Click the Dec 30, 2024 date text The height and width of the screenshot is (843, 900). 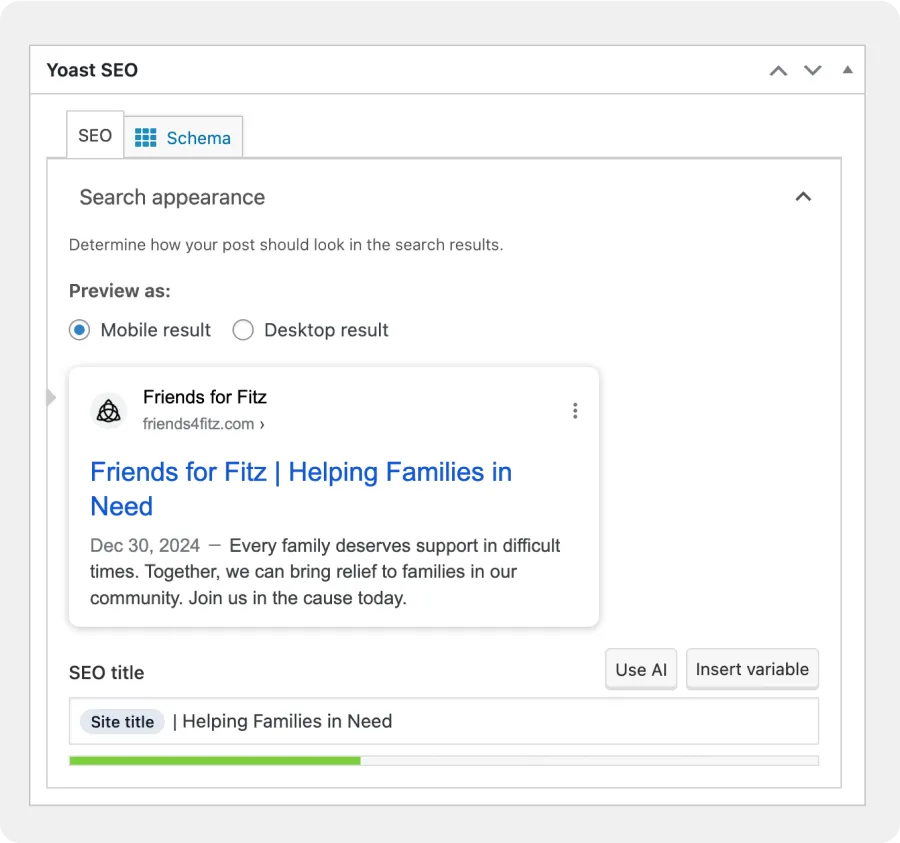[x=145, y=545]
